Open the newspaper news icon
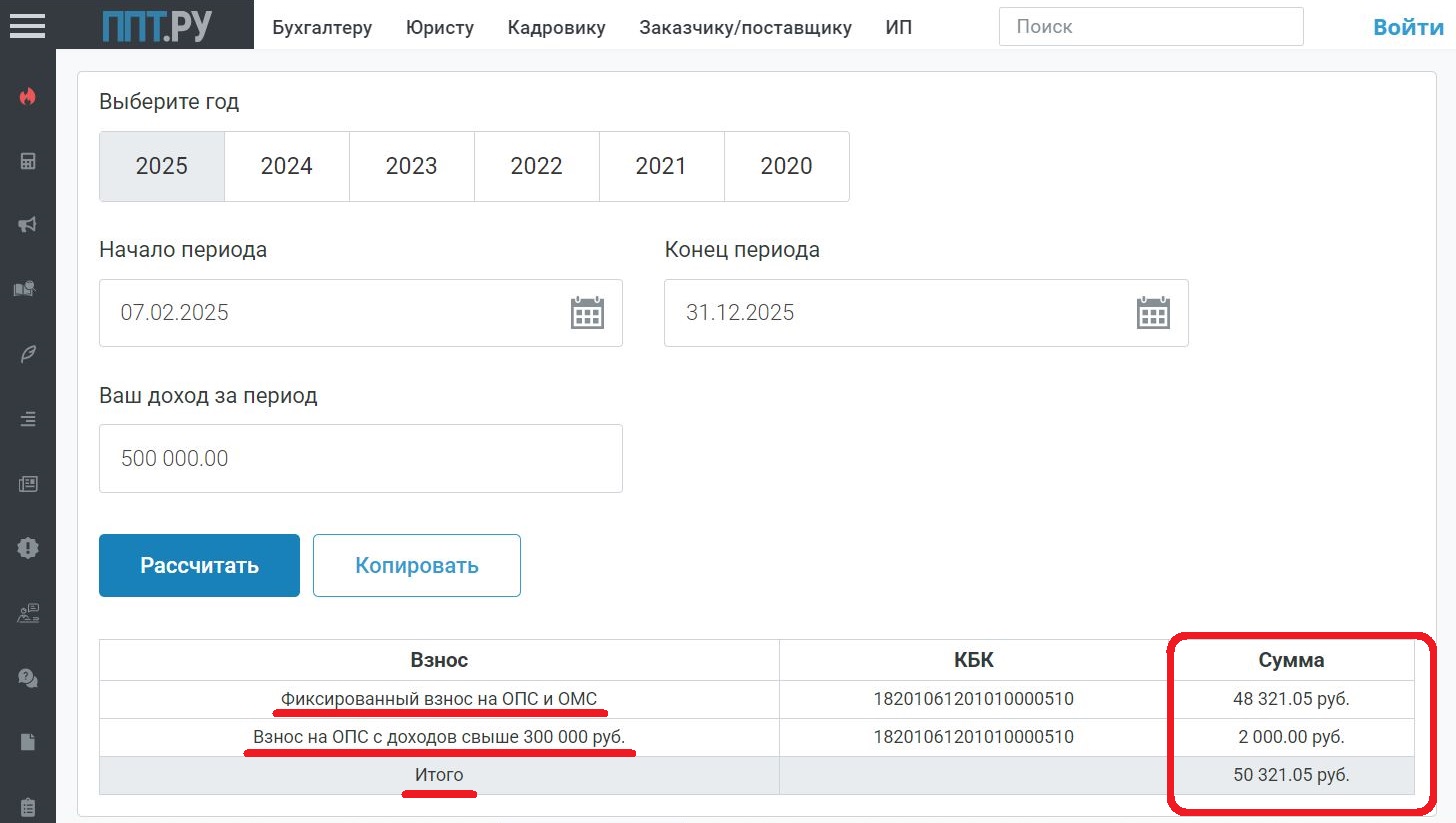The height and width of the screenshot is (823, 1456). [27, 483]
